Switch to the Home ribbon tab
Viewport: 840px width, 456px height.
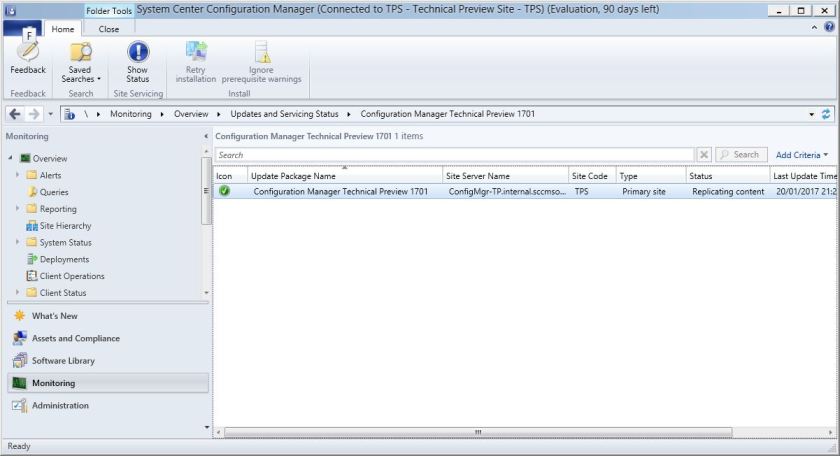coord(63,29)
